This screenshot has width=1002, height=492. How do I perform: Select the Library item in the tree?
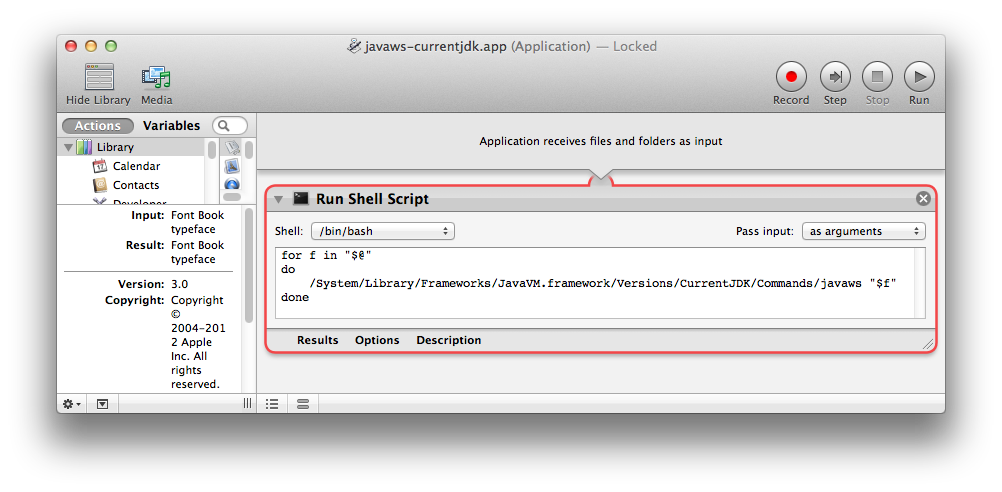click(x=115, y=147)
